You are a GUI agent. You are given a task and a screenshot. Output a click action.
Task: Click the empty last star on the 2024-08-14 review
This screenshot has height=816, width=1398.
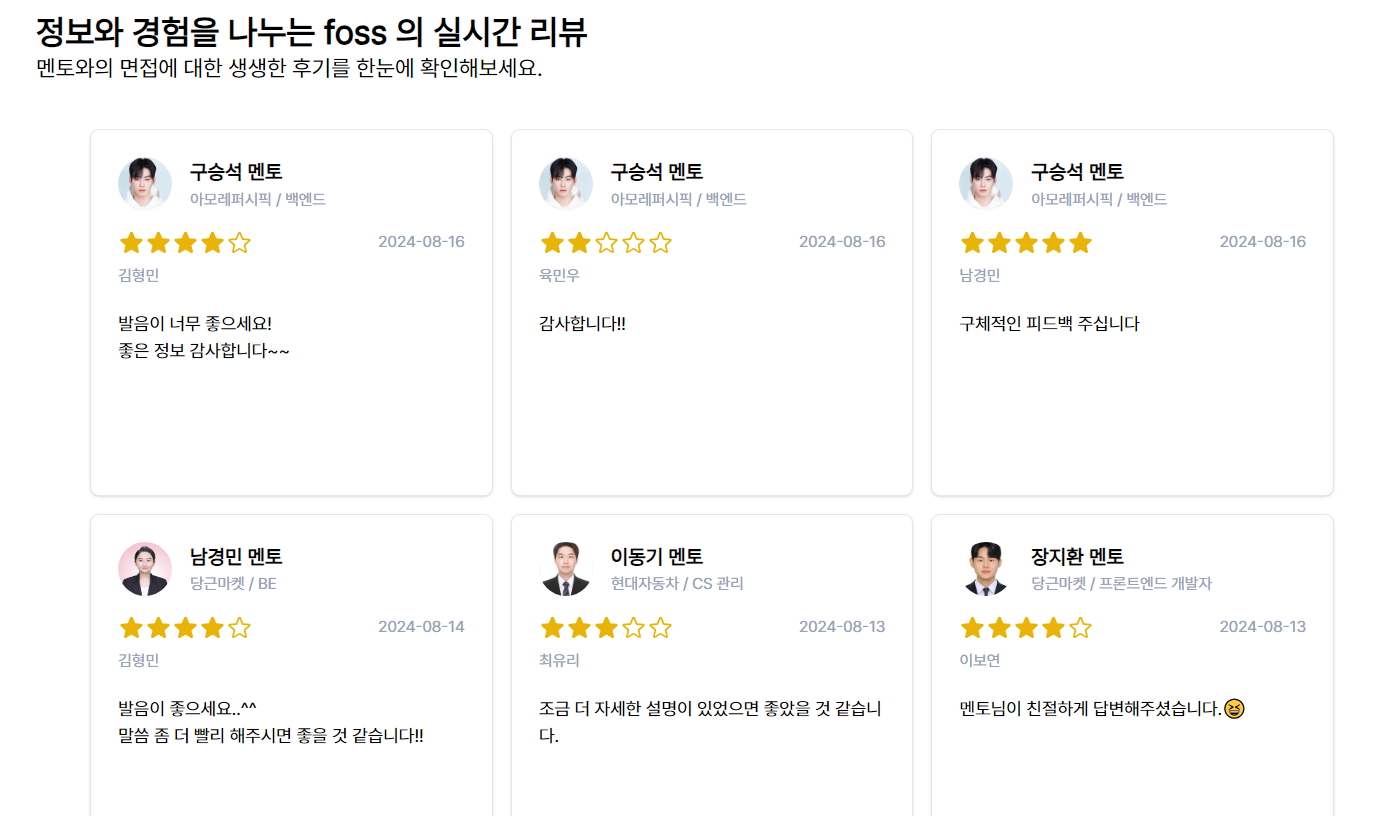pyautogui.click(x=239, y=628)
